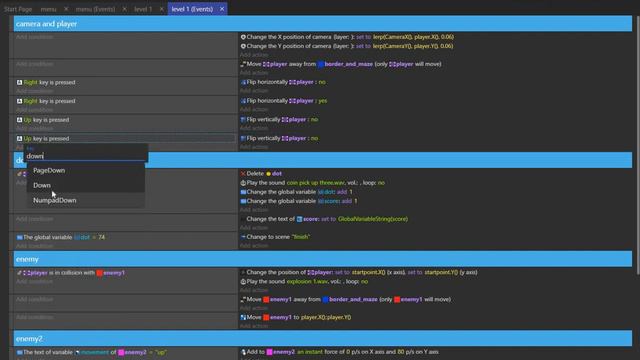Image resolution: width=640 pixels, height=360 pixels.
Task: Click the camera icon of the X position action
Action: [243, 37]
